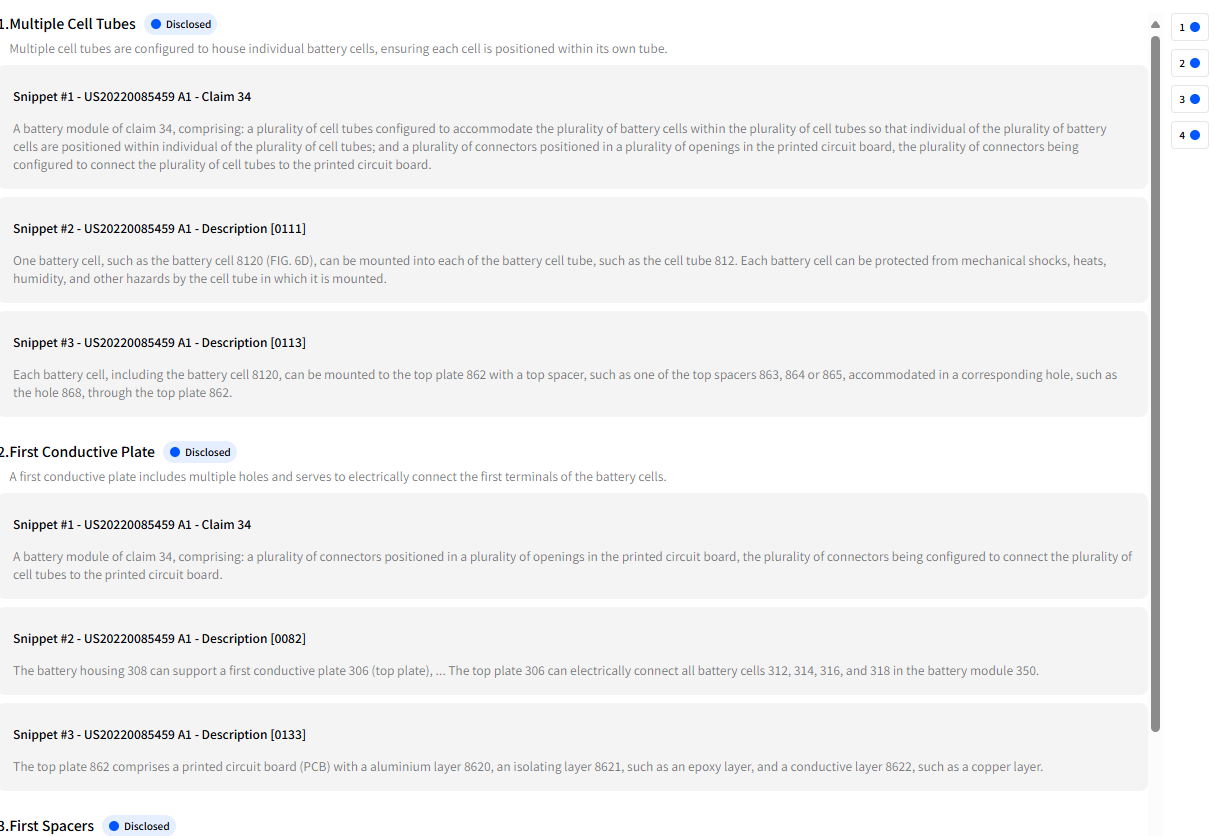Click the scroll-up arrow of the scrollbar
The width and height of the screenshot is (1215, 836).
click(x=1155, y=24)
